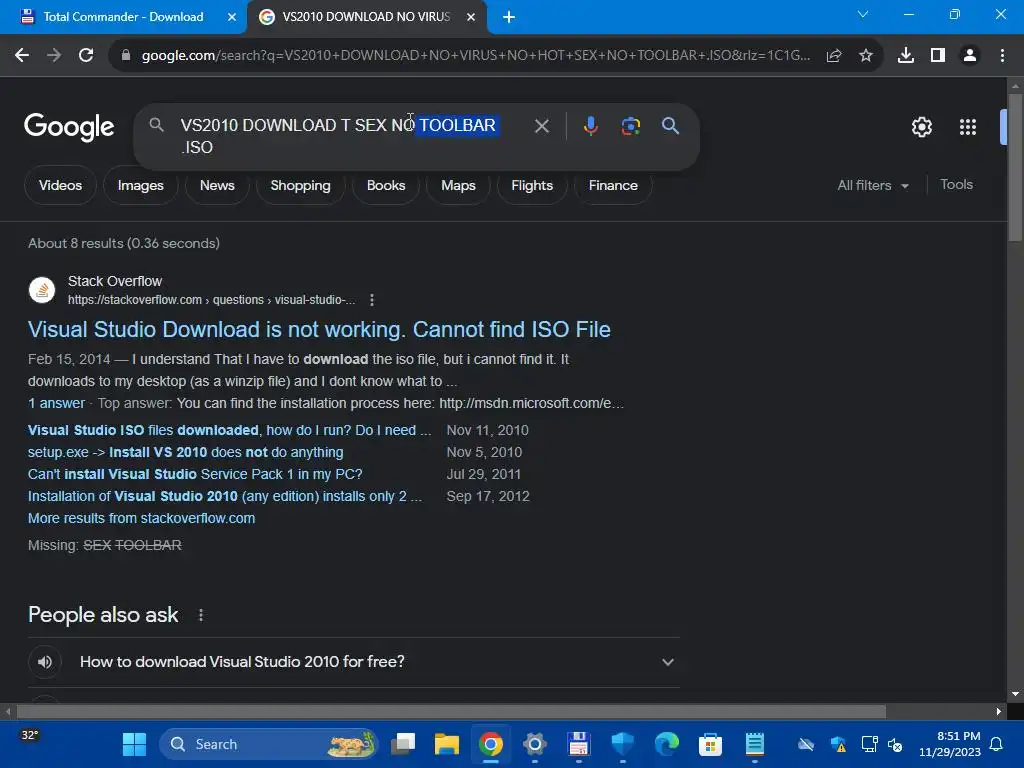Click the scrollbar down arrow

coord(1015,694)
